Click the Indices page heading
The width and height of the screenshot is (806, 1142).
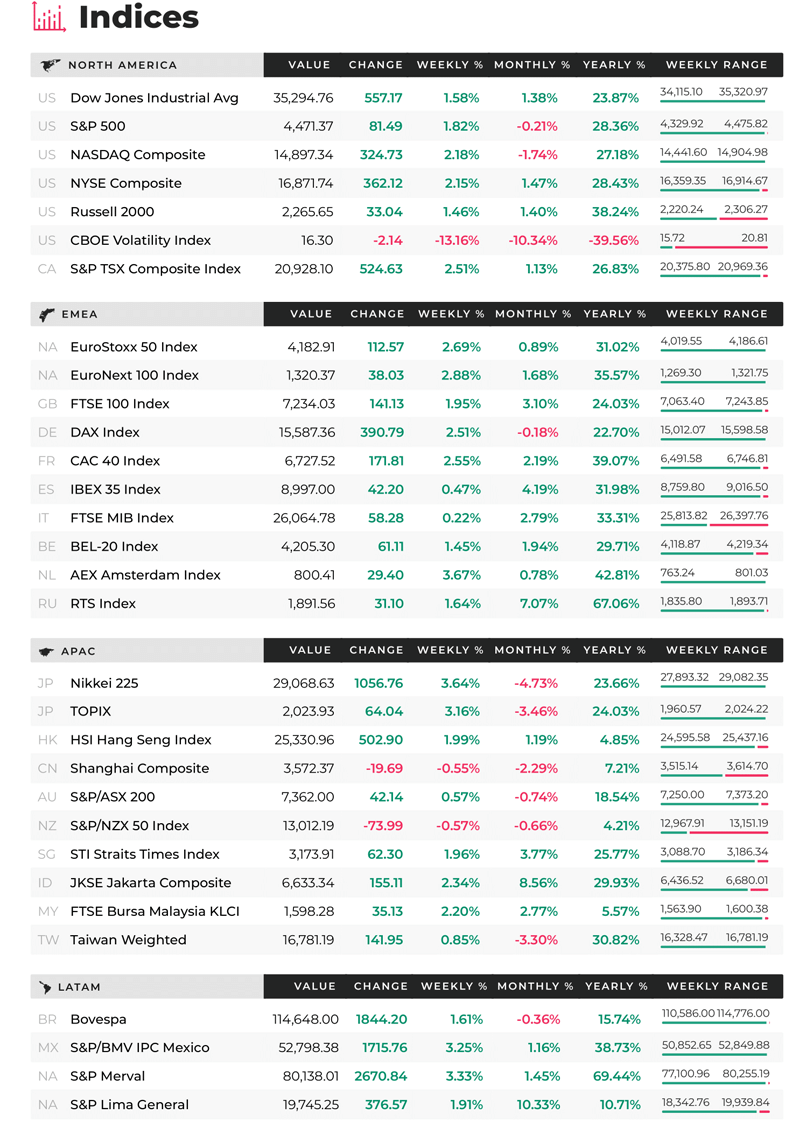pos(138,17)
